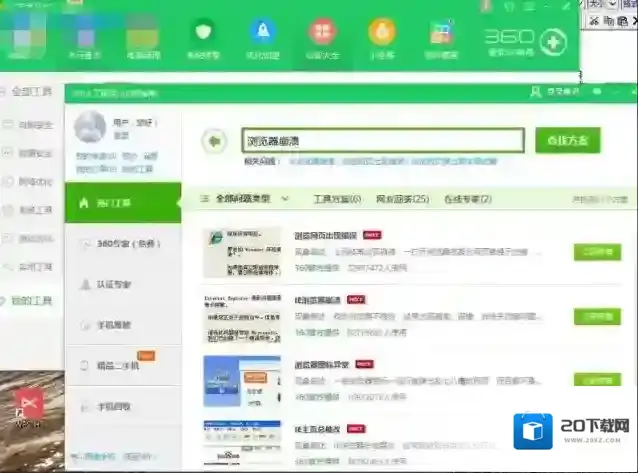The height and width of the screenshot is (473, 638).
Task: Click the green back arrow beside search box
Action: click(213, 141)
